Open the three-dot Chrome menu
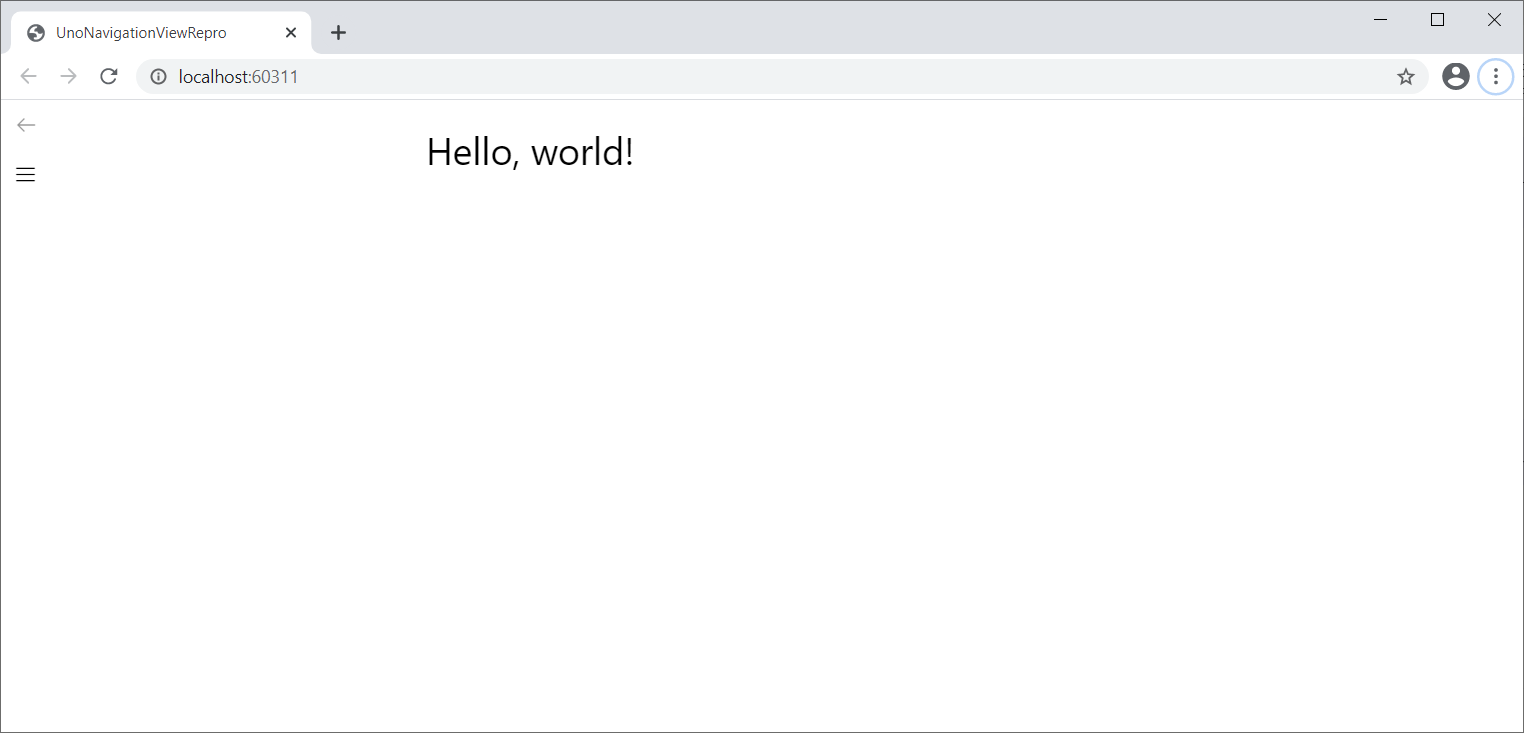Screen dimensions: 1524x733 pos(1496,76)
